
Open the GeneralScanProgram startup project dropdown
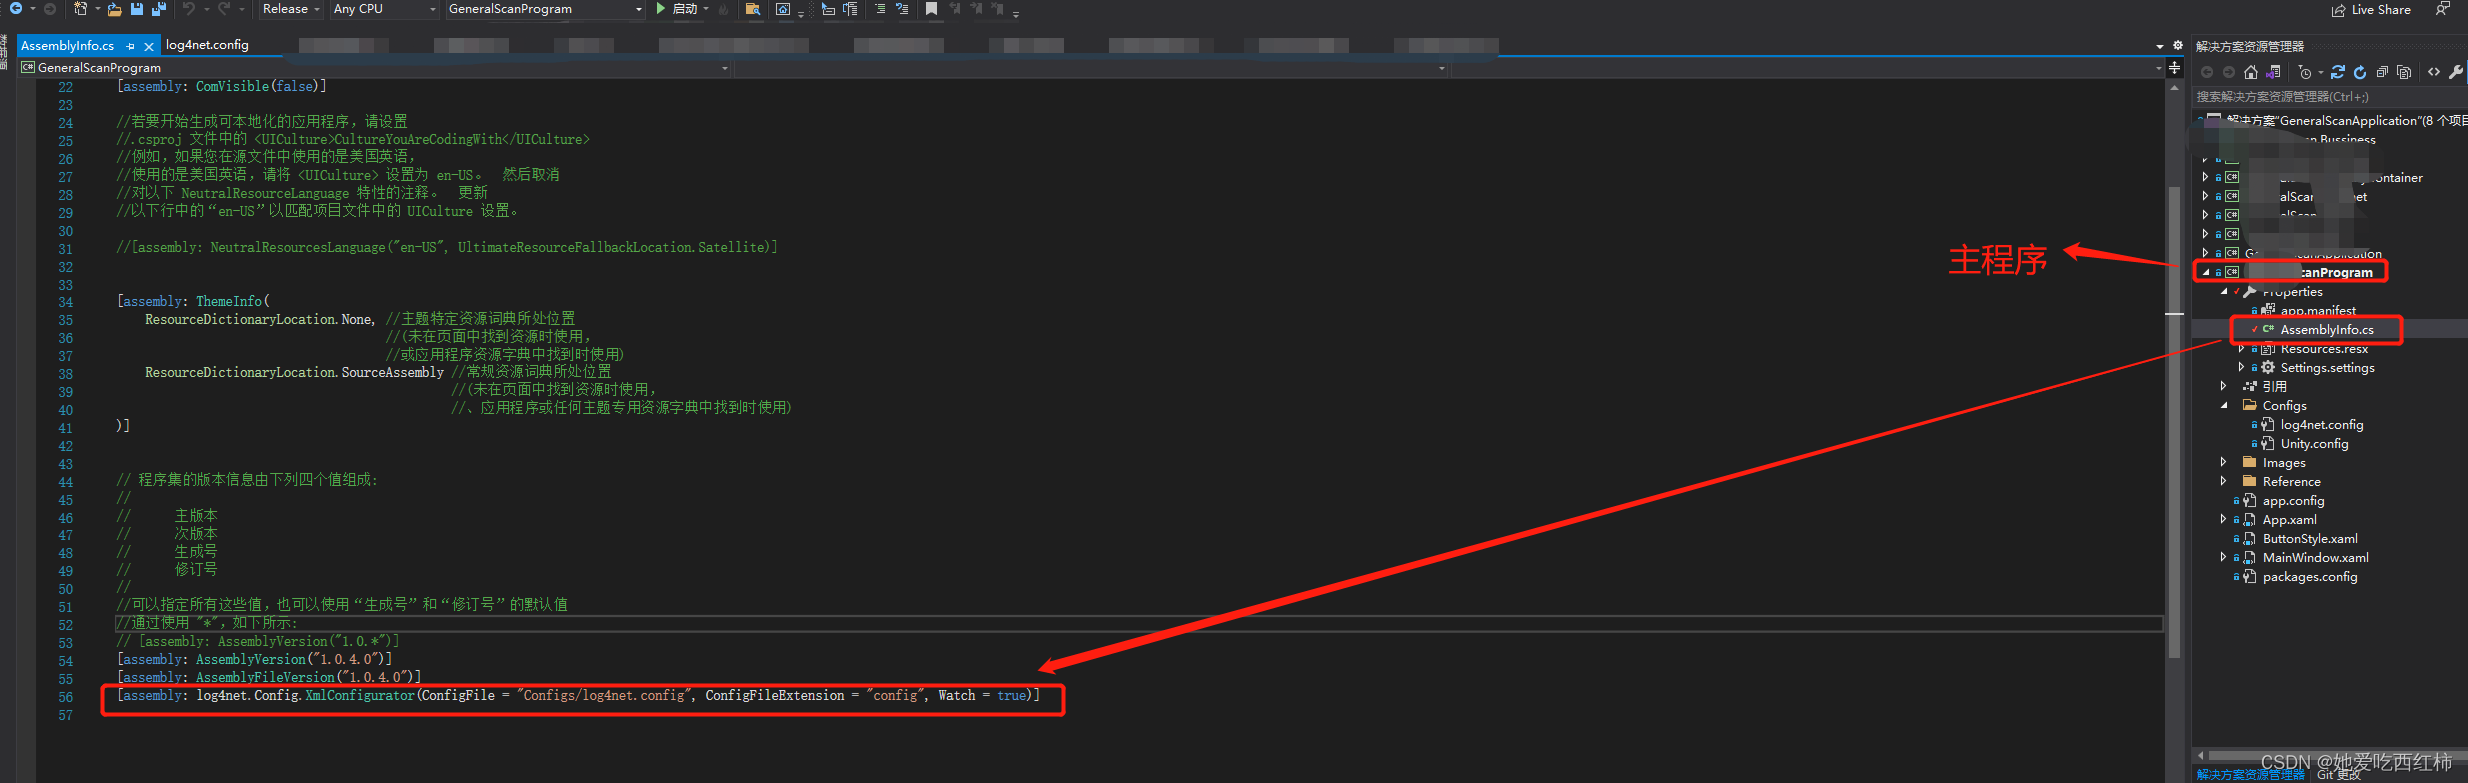pos(545,9)
